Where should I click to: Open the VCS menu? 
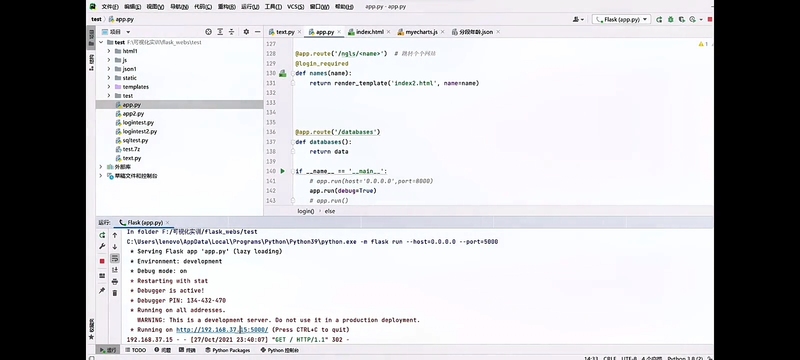pos(295,7)
